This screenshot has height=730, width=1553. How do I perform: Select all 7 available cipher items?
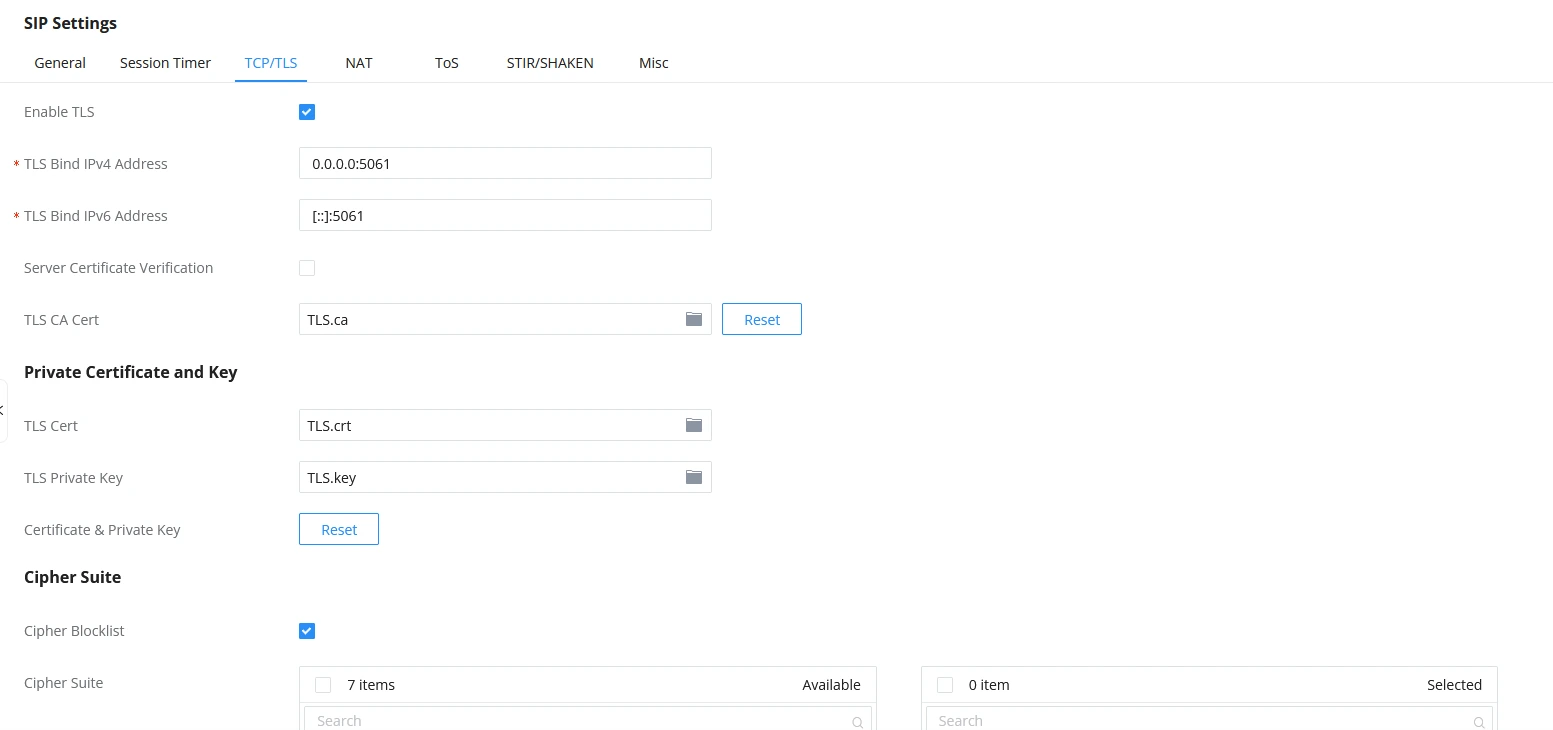(323, 685)
